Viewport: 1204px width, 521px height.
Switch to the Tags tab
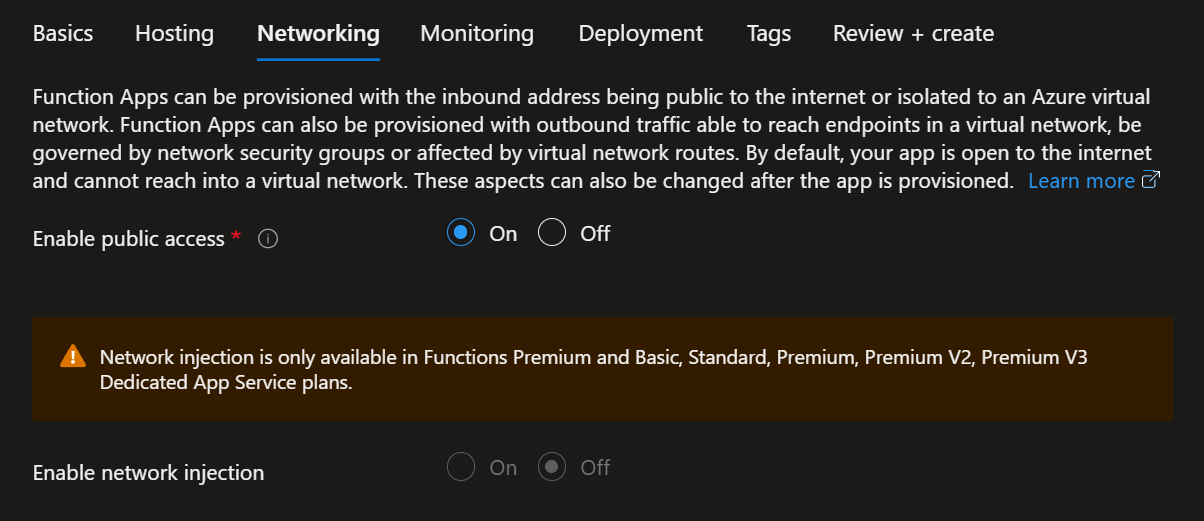pyautogui.click(x=768, y=34)
